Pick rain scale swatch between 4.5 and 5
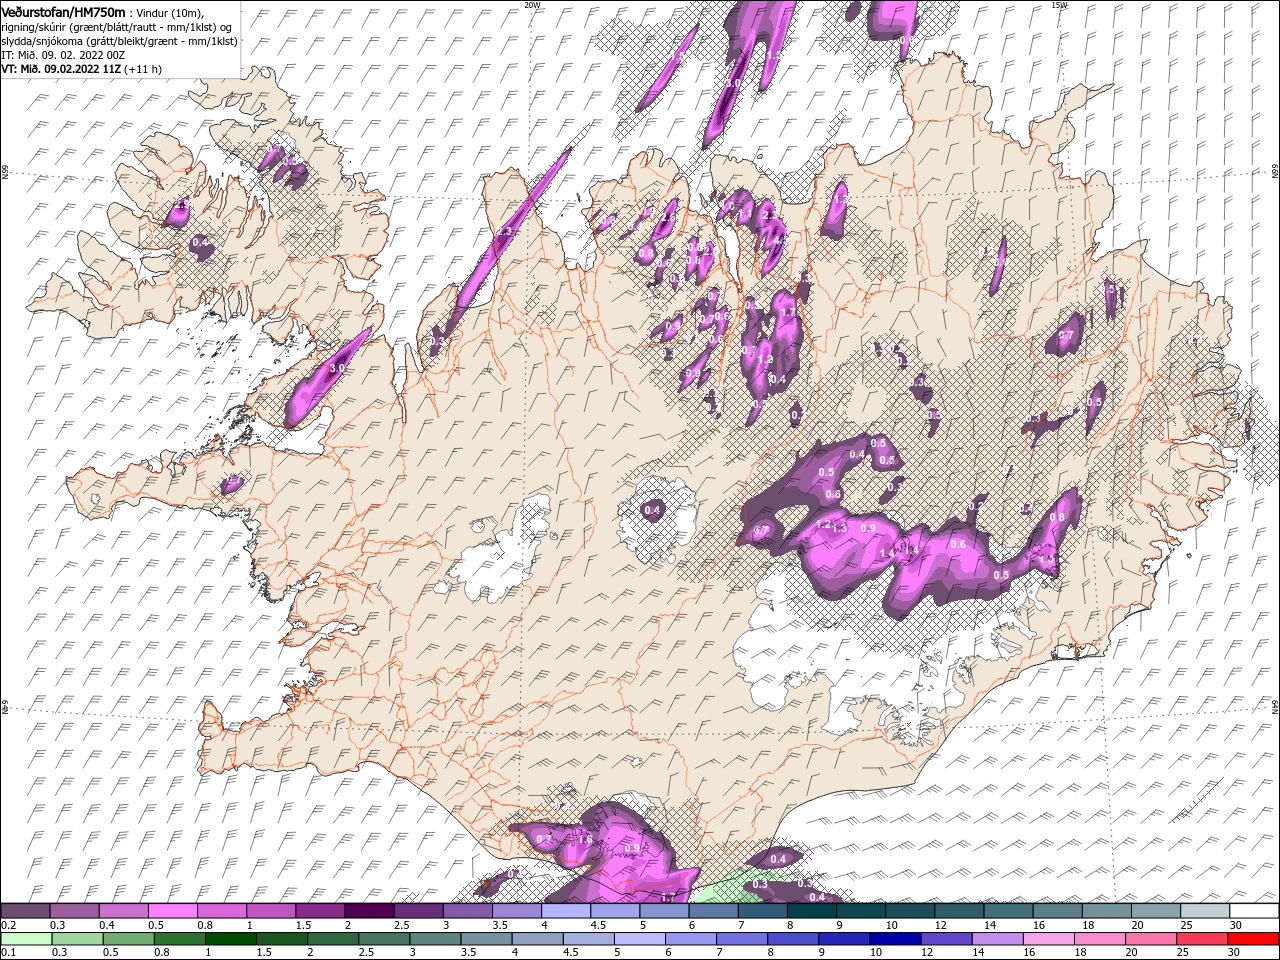 click(x=588, y=939)
